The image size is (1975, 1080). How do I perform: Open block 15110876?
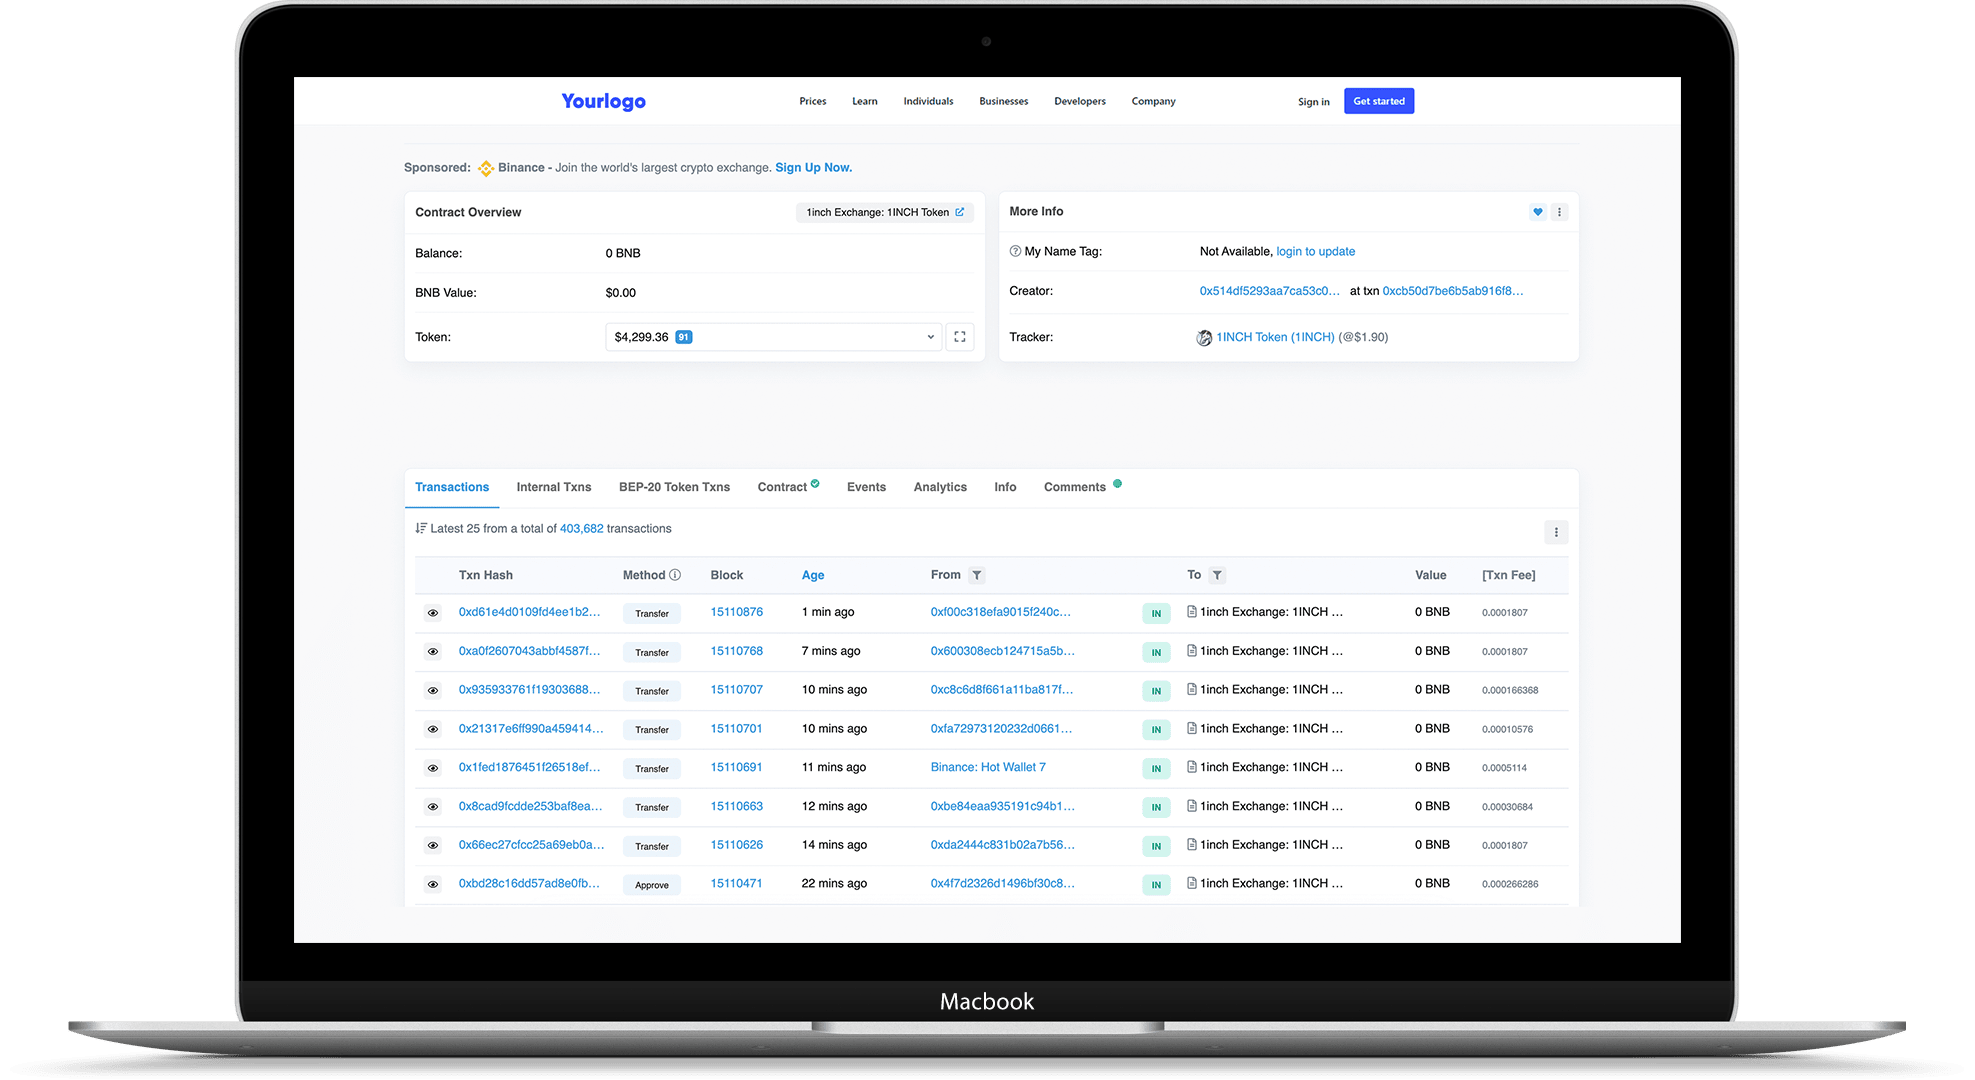tap(737, 612)
